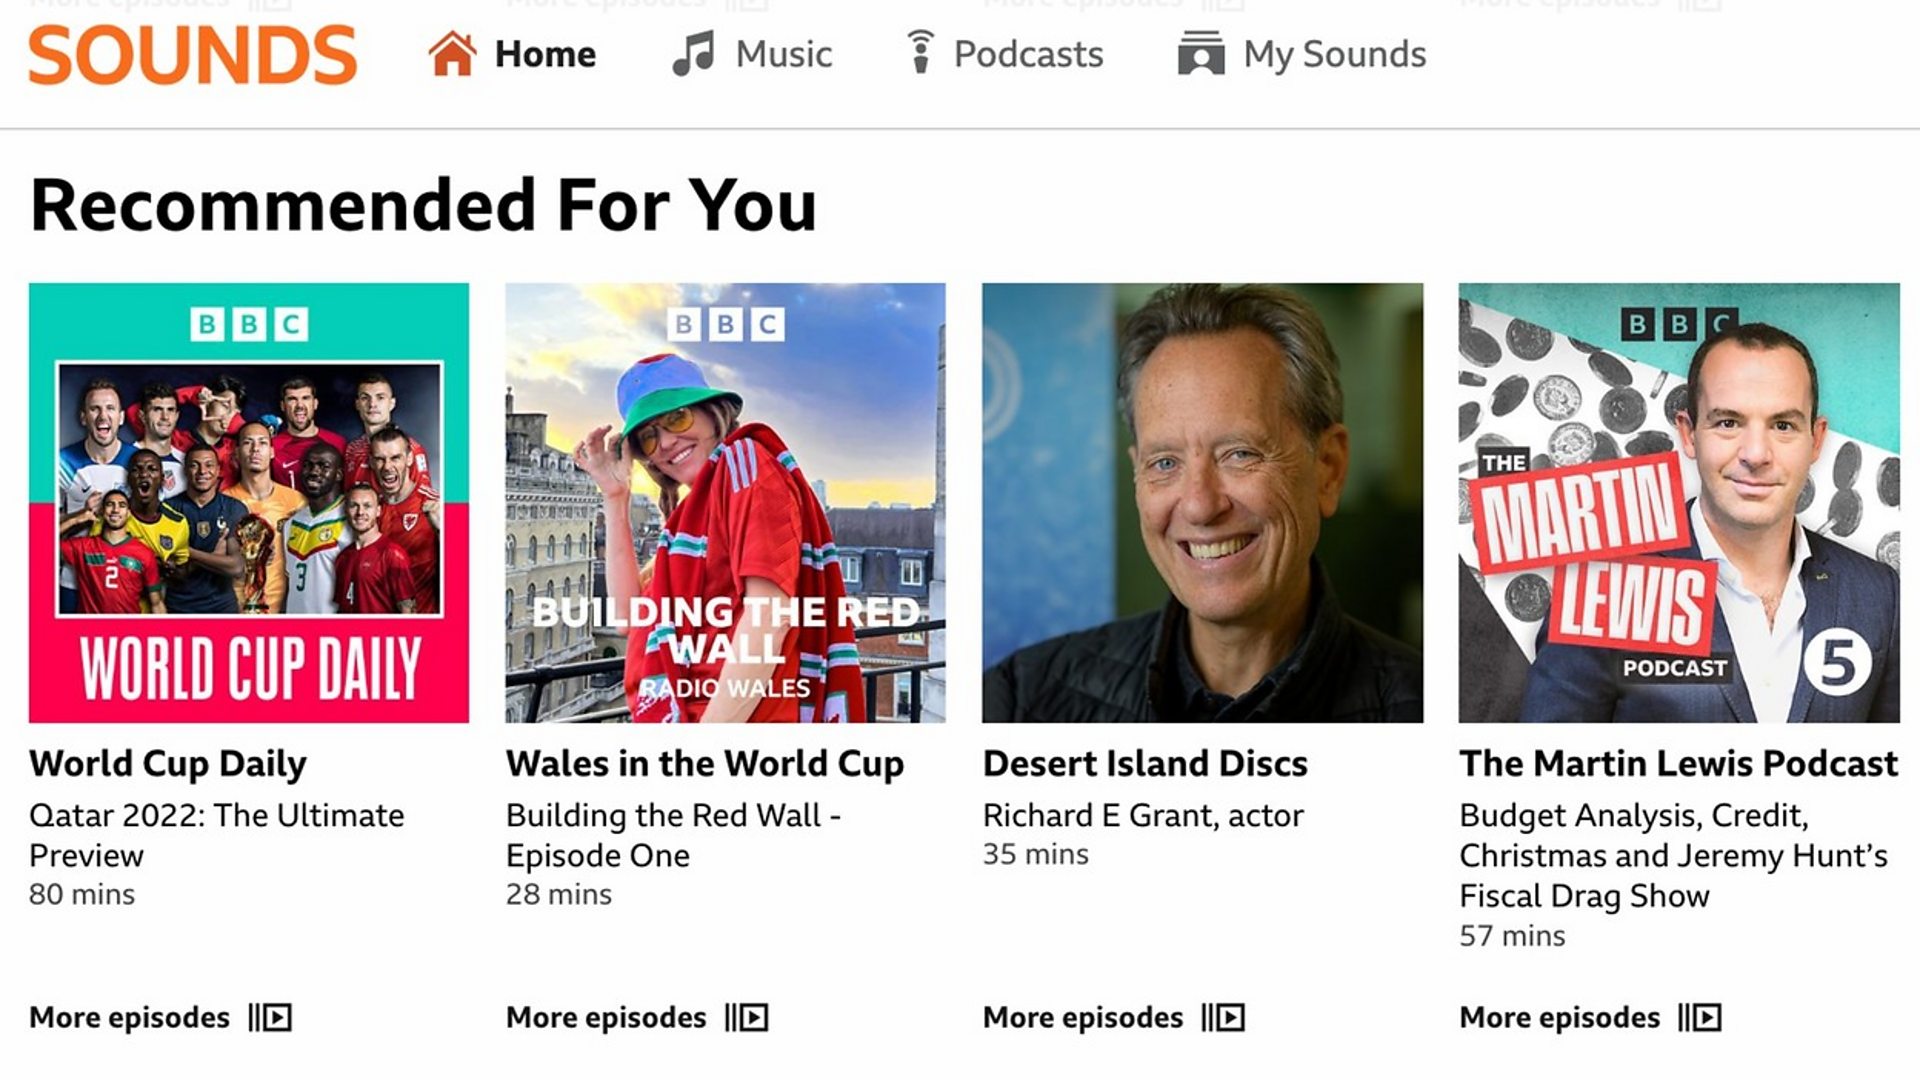
Task: Open the World Cup Daily cover artwork
Action: click(249, 503)
